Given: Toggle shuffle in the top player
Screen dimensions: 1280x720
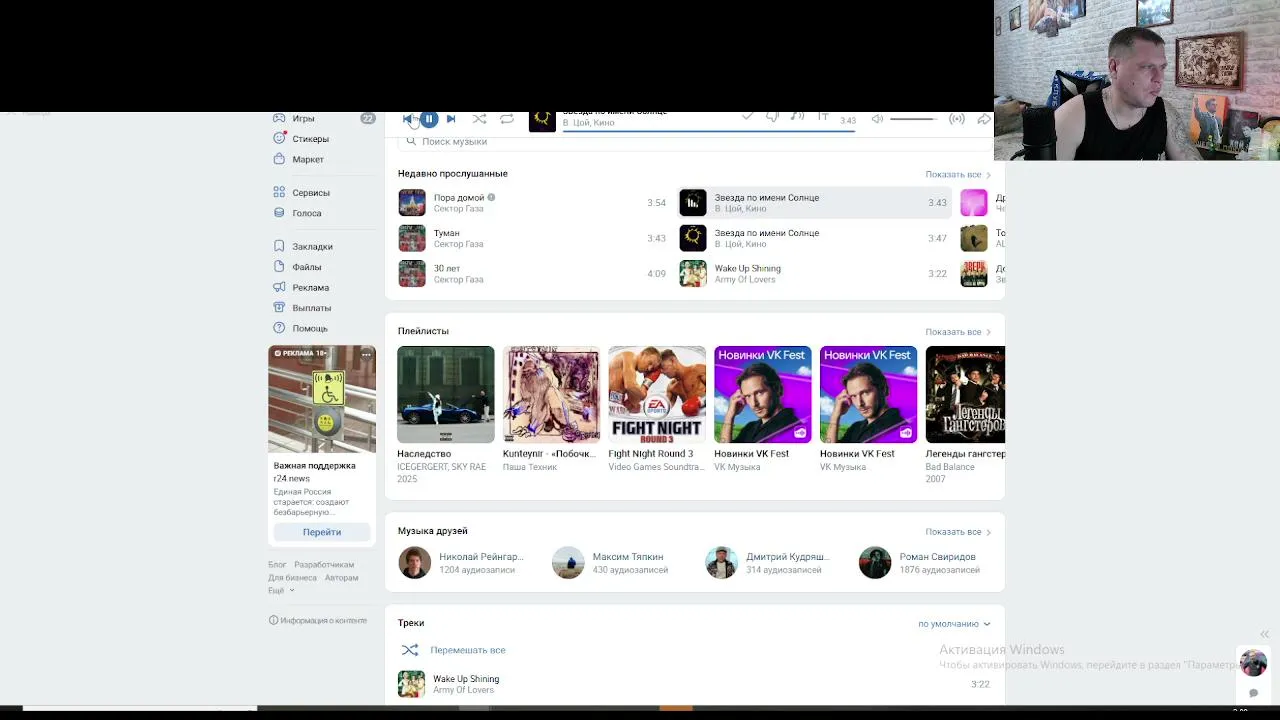Looking at the screenshot, I should tap(479, 119).
